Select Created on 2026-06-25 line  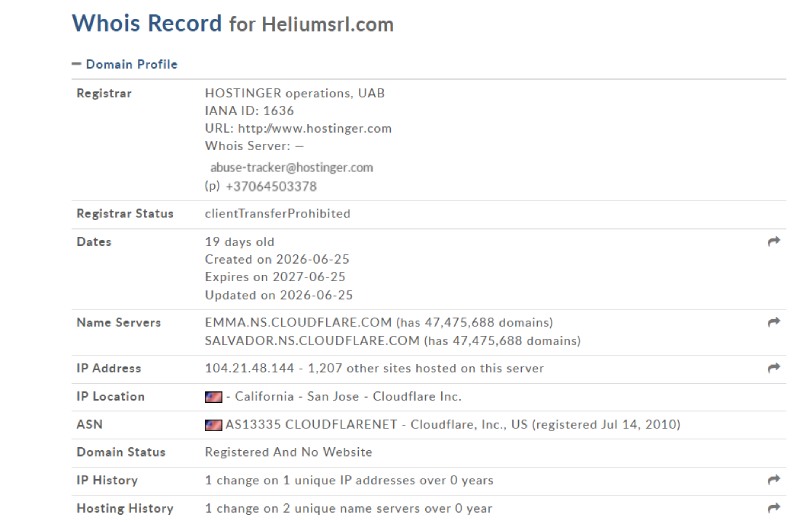point(277,259)
